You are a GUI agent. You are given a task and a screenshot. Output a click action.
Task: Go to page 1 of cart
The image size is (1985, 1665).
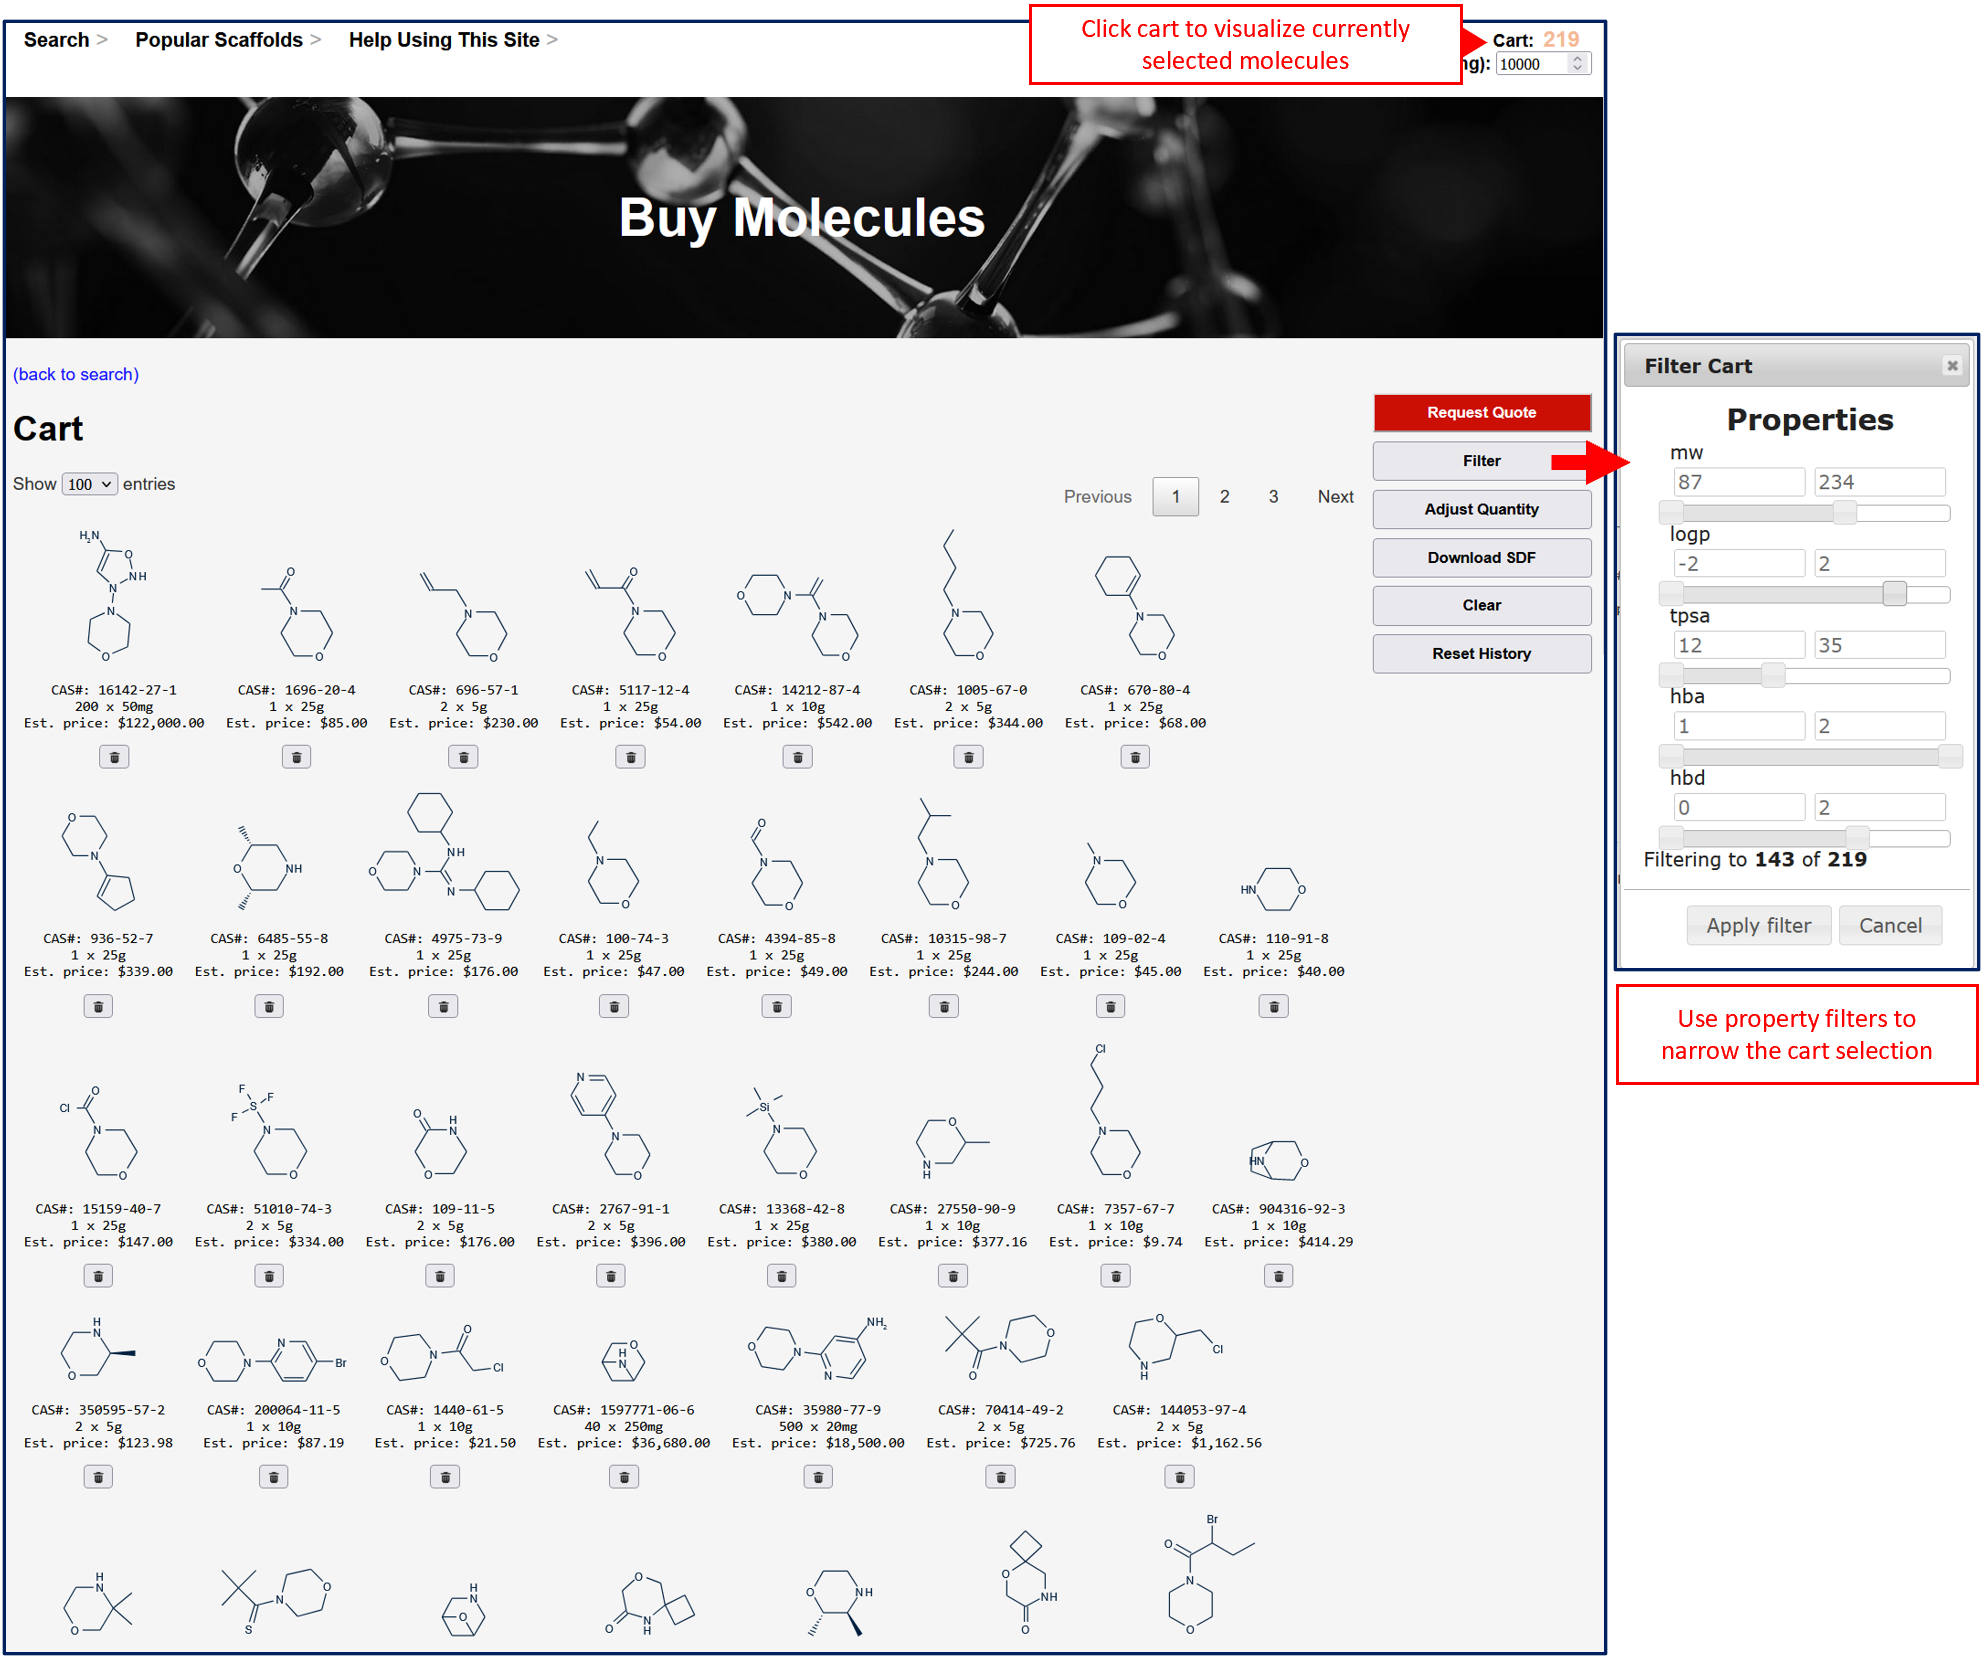click(1175, 496)
